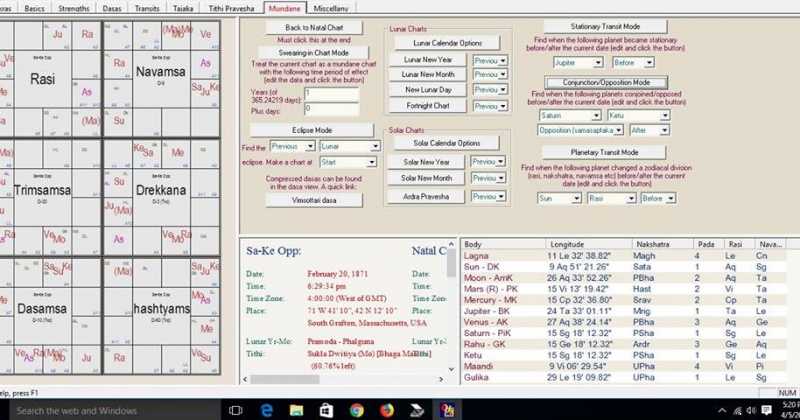The height and width of the screenshot is (420, 800).
Task: Open File Explorer from the taskbar
Action: (298, 410)
